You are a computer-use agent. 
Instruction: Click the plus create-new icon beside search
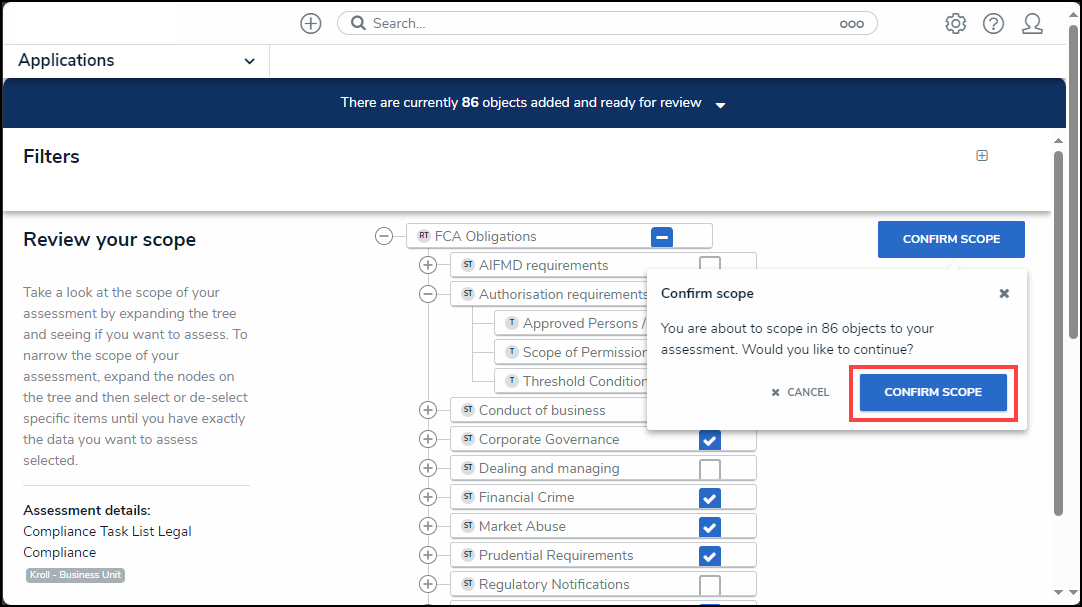click(311, 23)
